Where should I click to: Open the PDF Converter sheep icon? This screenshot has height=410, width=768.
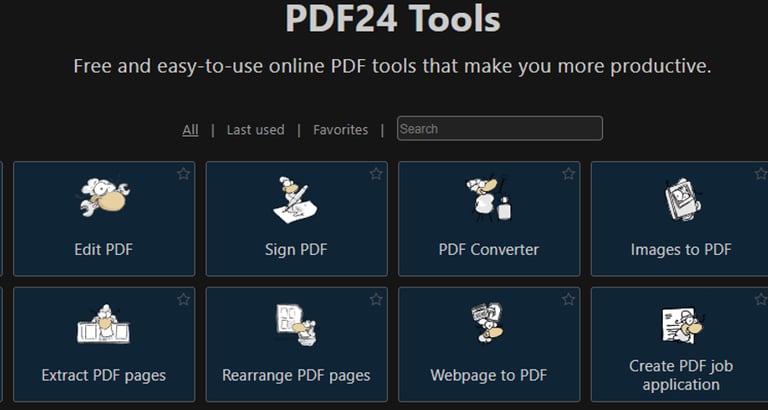(489, 199)
